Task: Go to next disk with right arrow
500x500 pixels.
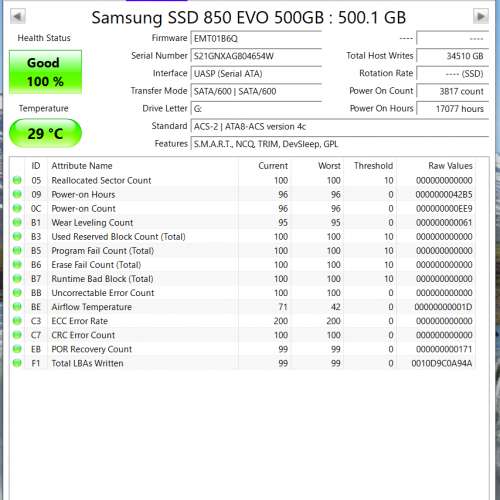Action: coord(481,16)
